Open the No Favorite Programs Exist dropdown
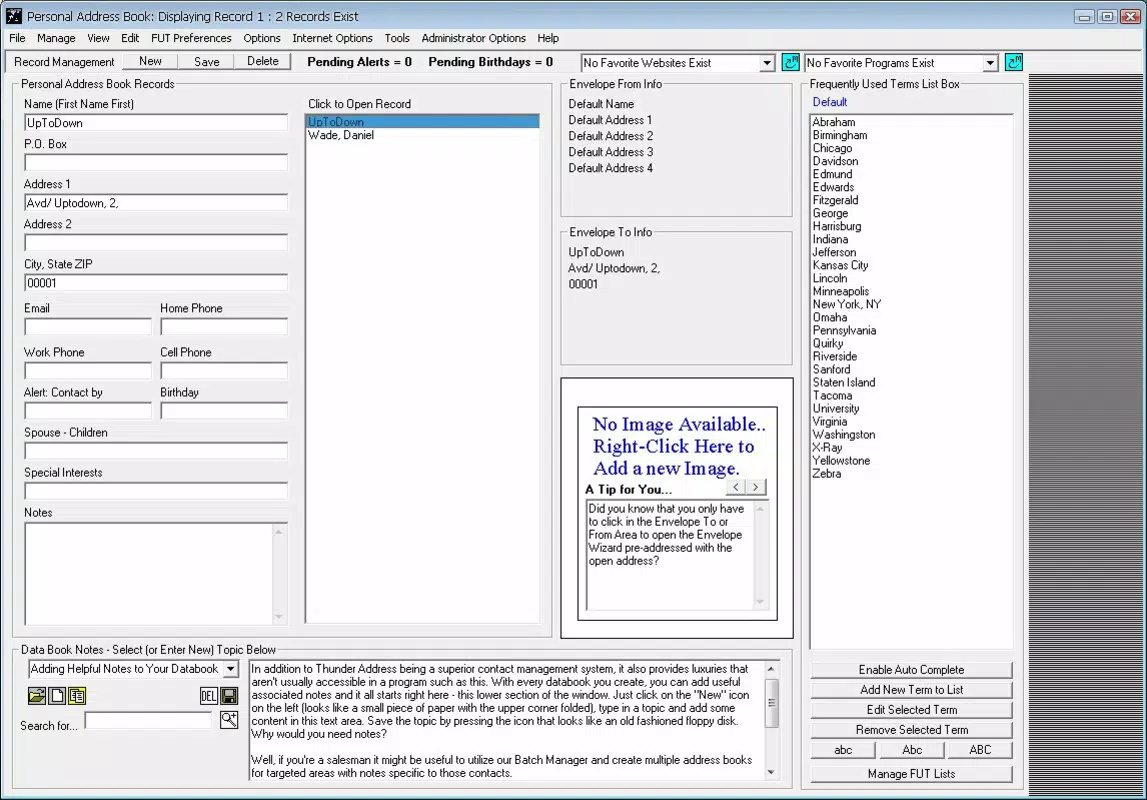The width and height of the screenshot is (1147, 800). [x=990, y=63]
